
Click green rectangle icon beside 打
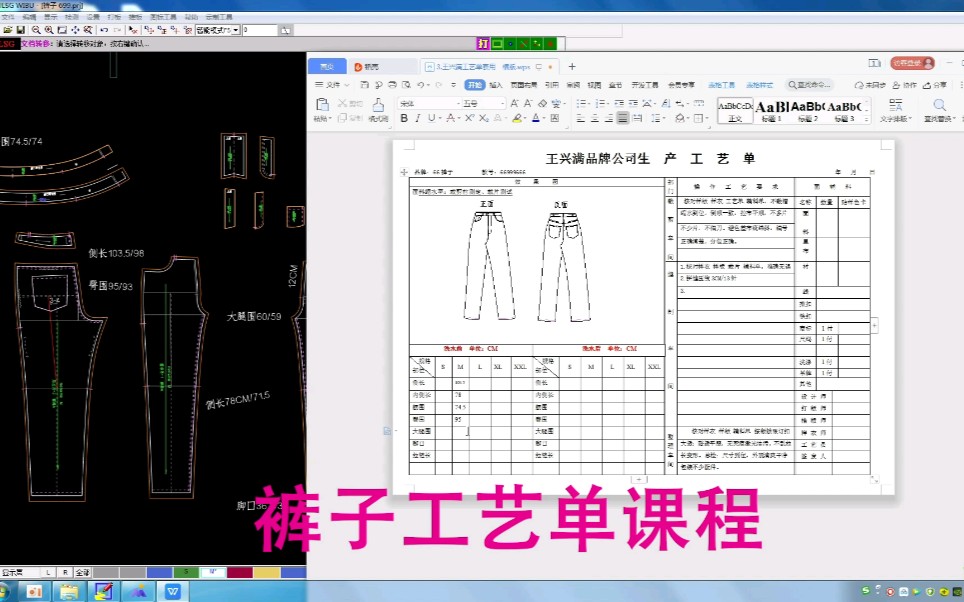(497, 44)
